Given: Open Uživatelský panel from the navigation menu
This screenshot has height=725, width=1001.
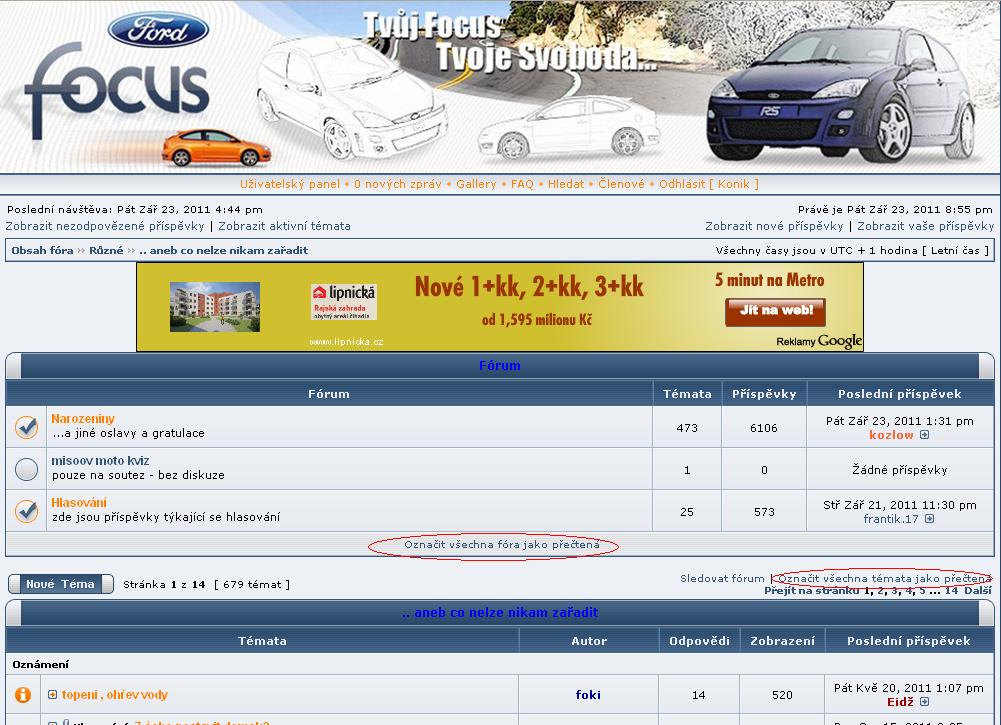Looking at the screenshot, I should 290,184.
